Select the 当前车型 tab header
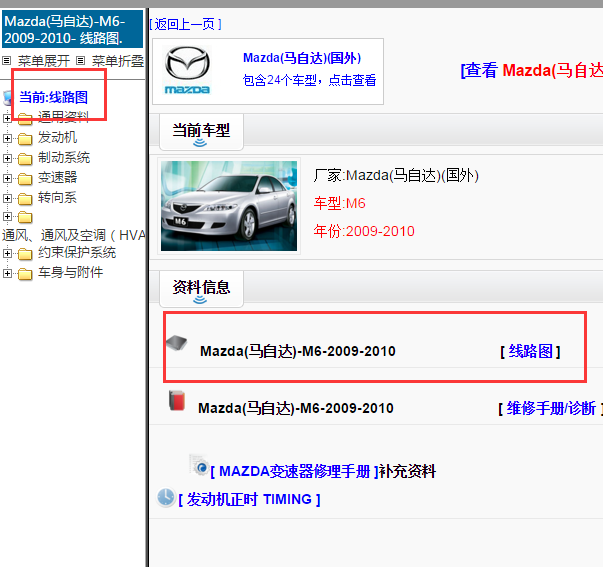The image size is (603, 567). pos(201,131)
